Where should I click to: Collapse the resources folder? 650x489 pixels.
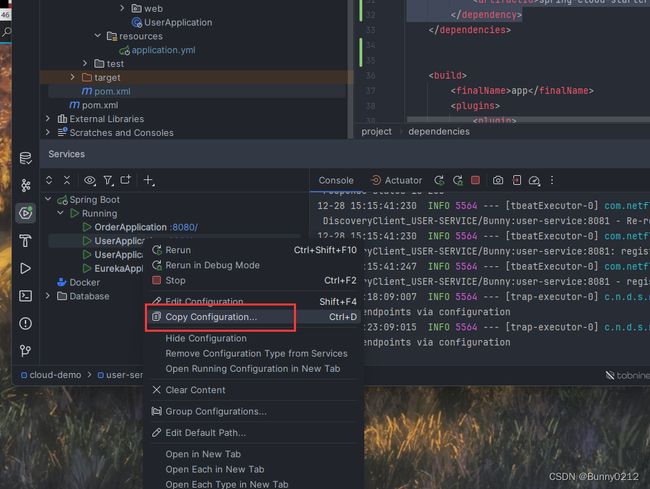[97, 36]
